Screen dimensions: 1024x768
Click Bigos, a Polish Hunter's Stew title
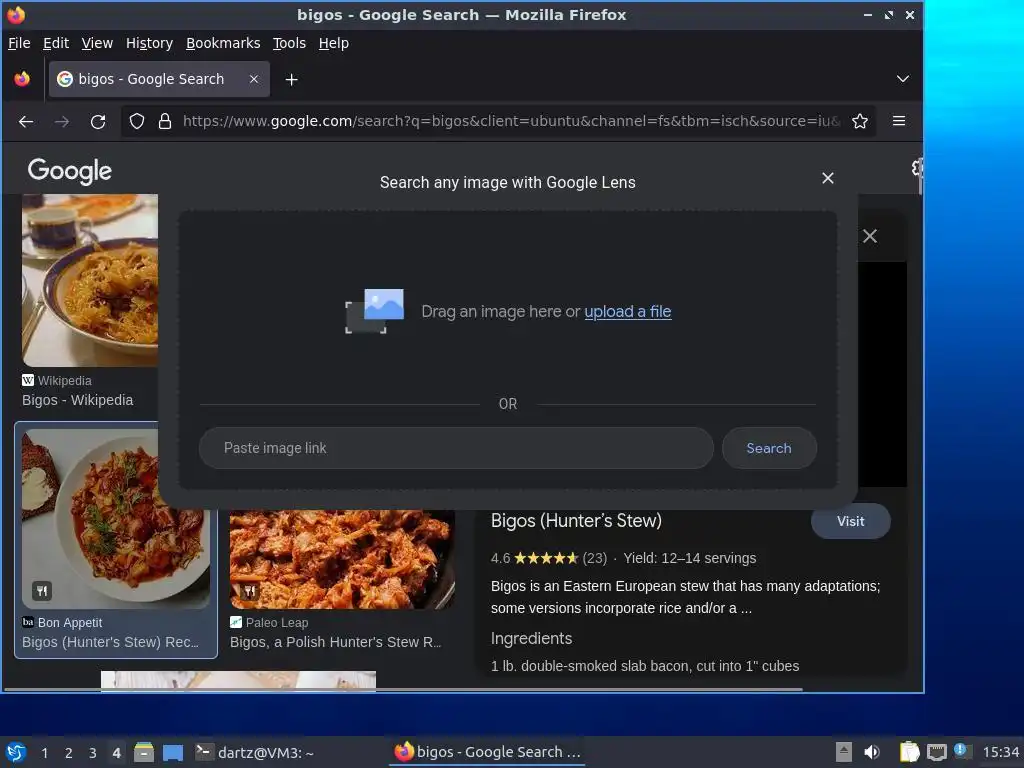336,642
